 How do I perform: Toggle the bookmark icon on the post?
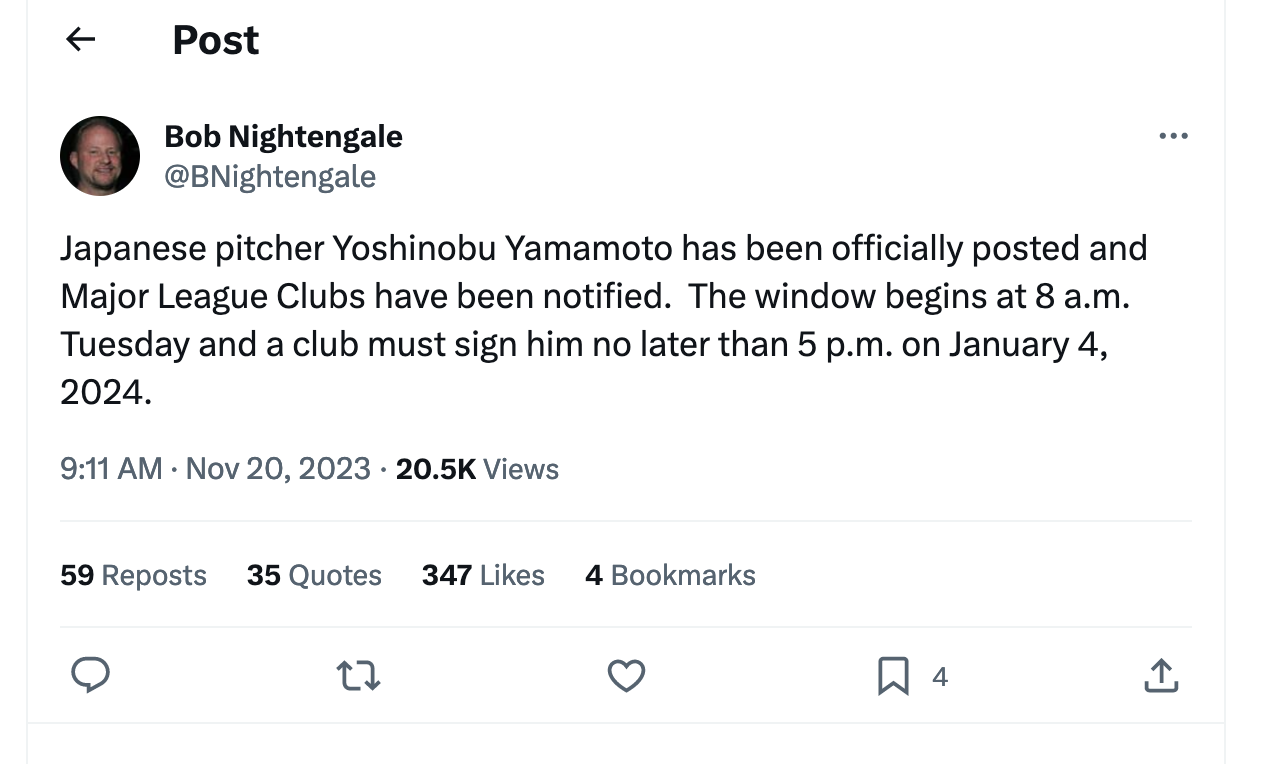point(892,677)
